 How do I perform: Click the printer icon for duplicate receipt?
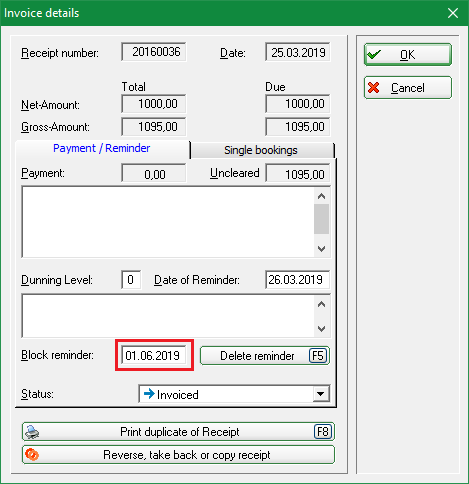(x=32, y=432)
